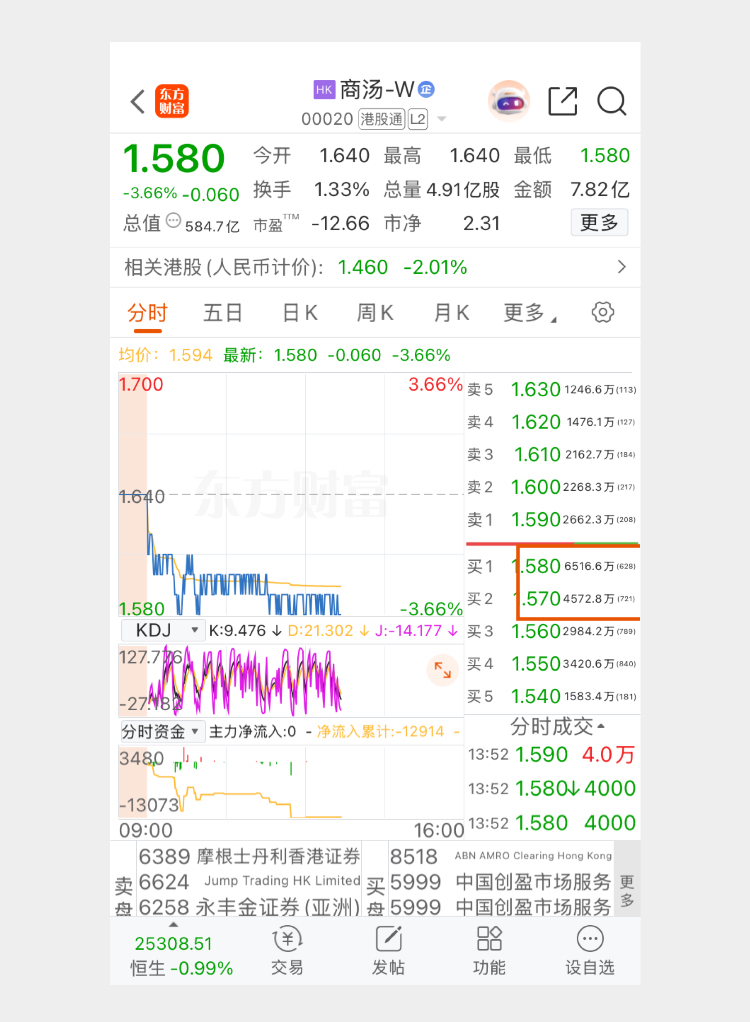Open the KDJ indicator dropdown
The image size is (750, 1022).
pyautogui.click(x=163, y=630)
